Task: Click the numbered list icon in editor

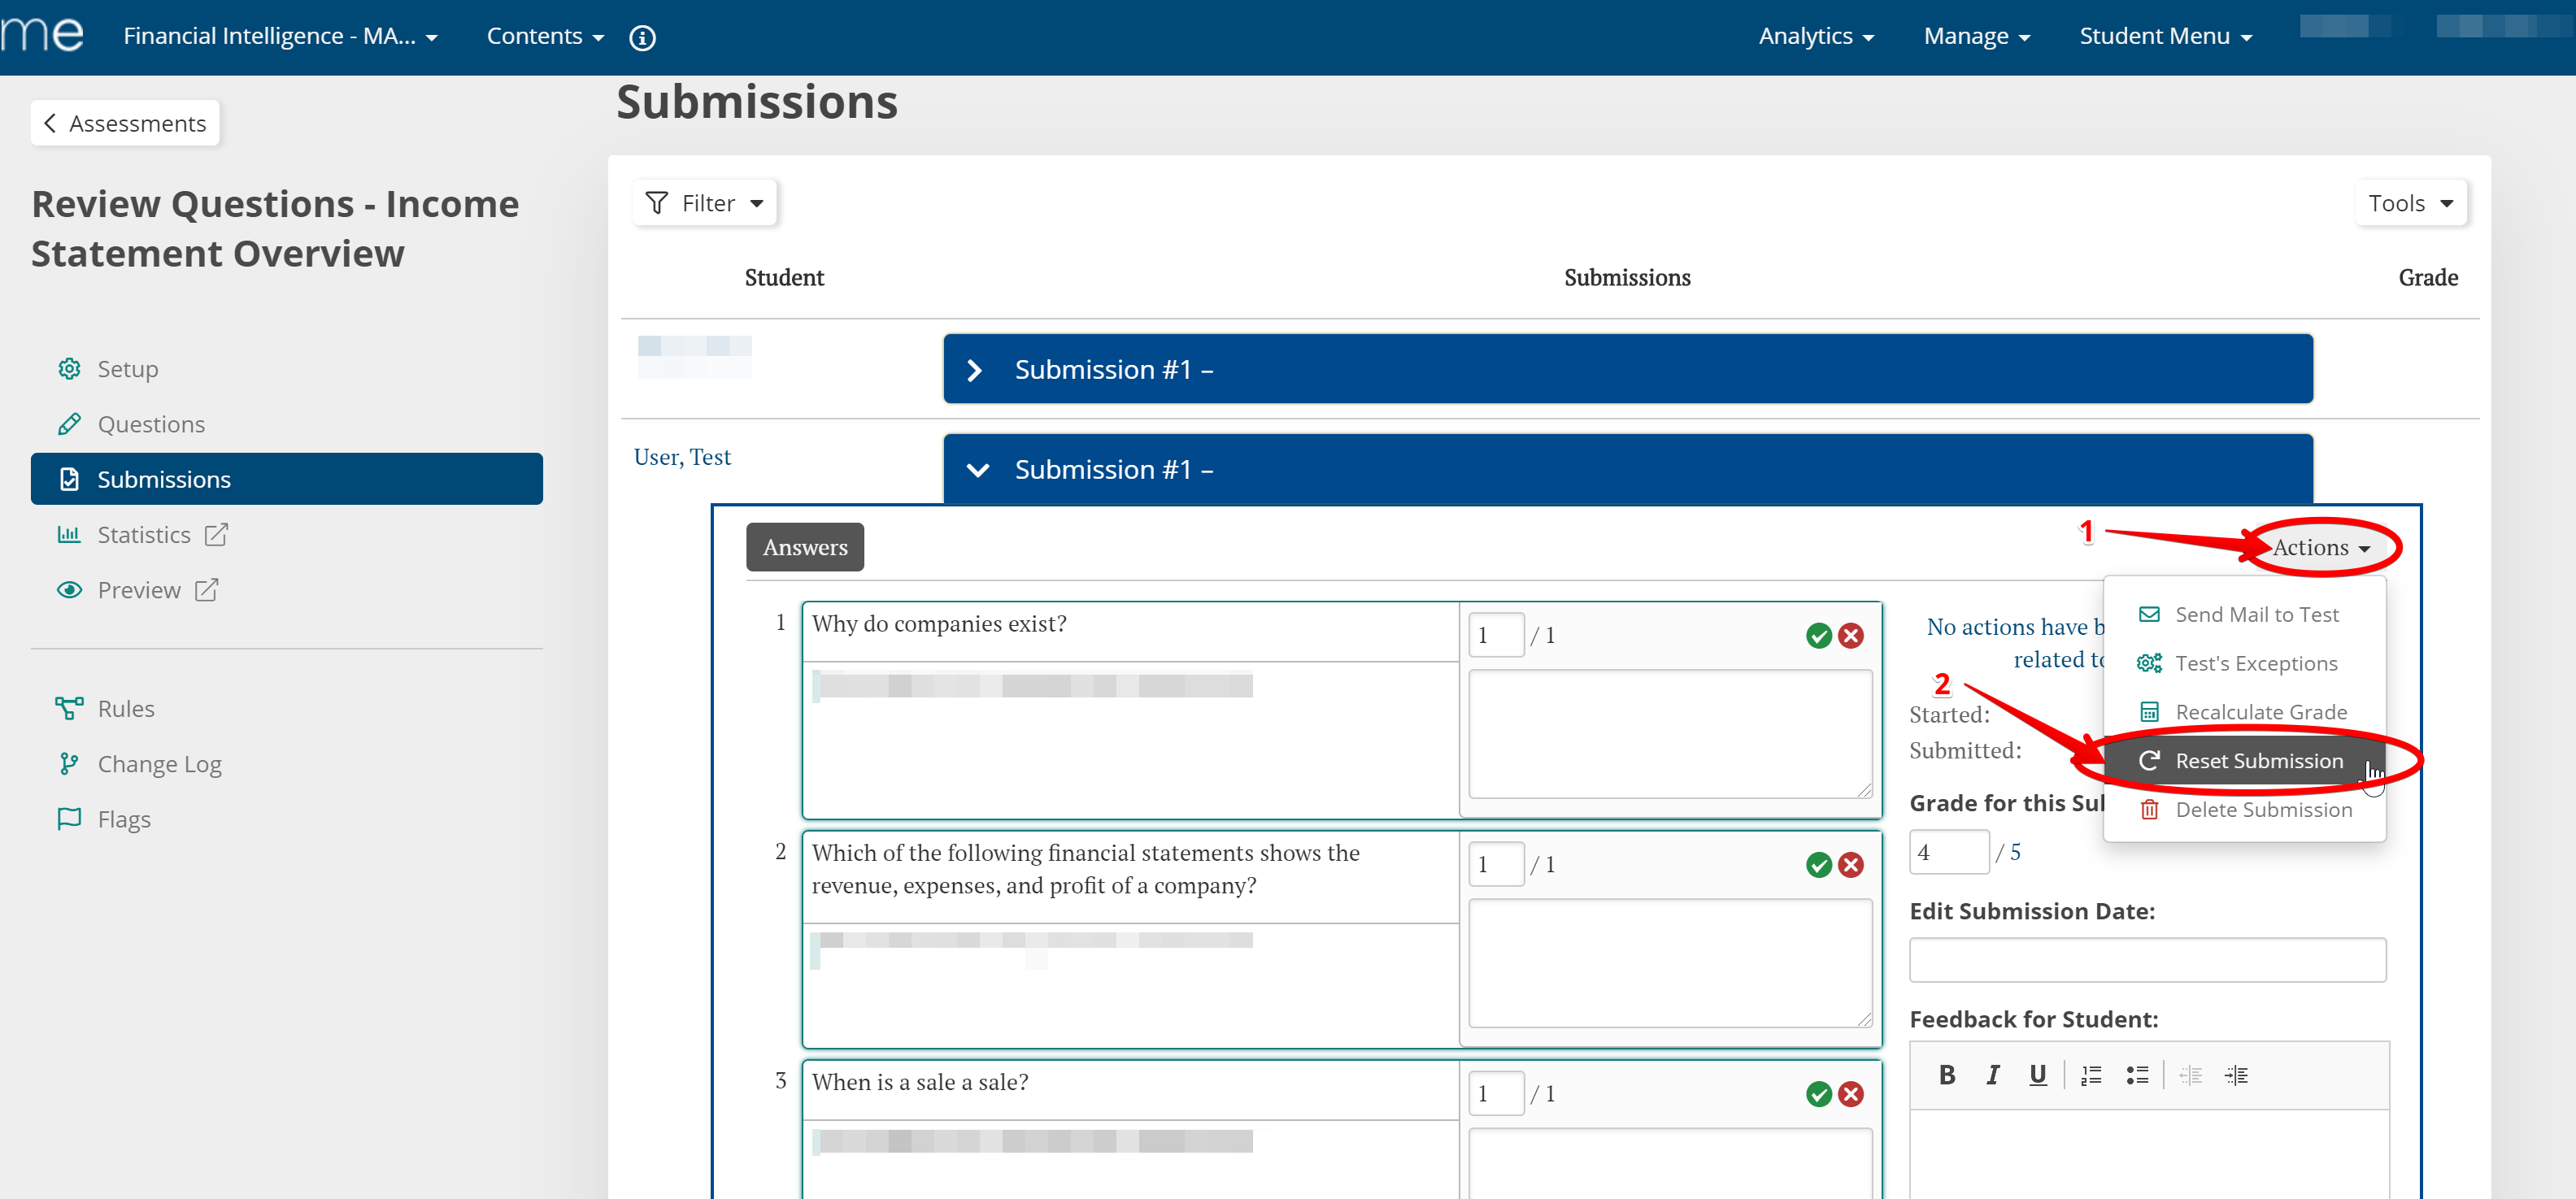Action: click(x=2091, y=1075)
